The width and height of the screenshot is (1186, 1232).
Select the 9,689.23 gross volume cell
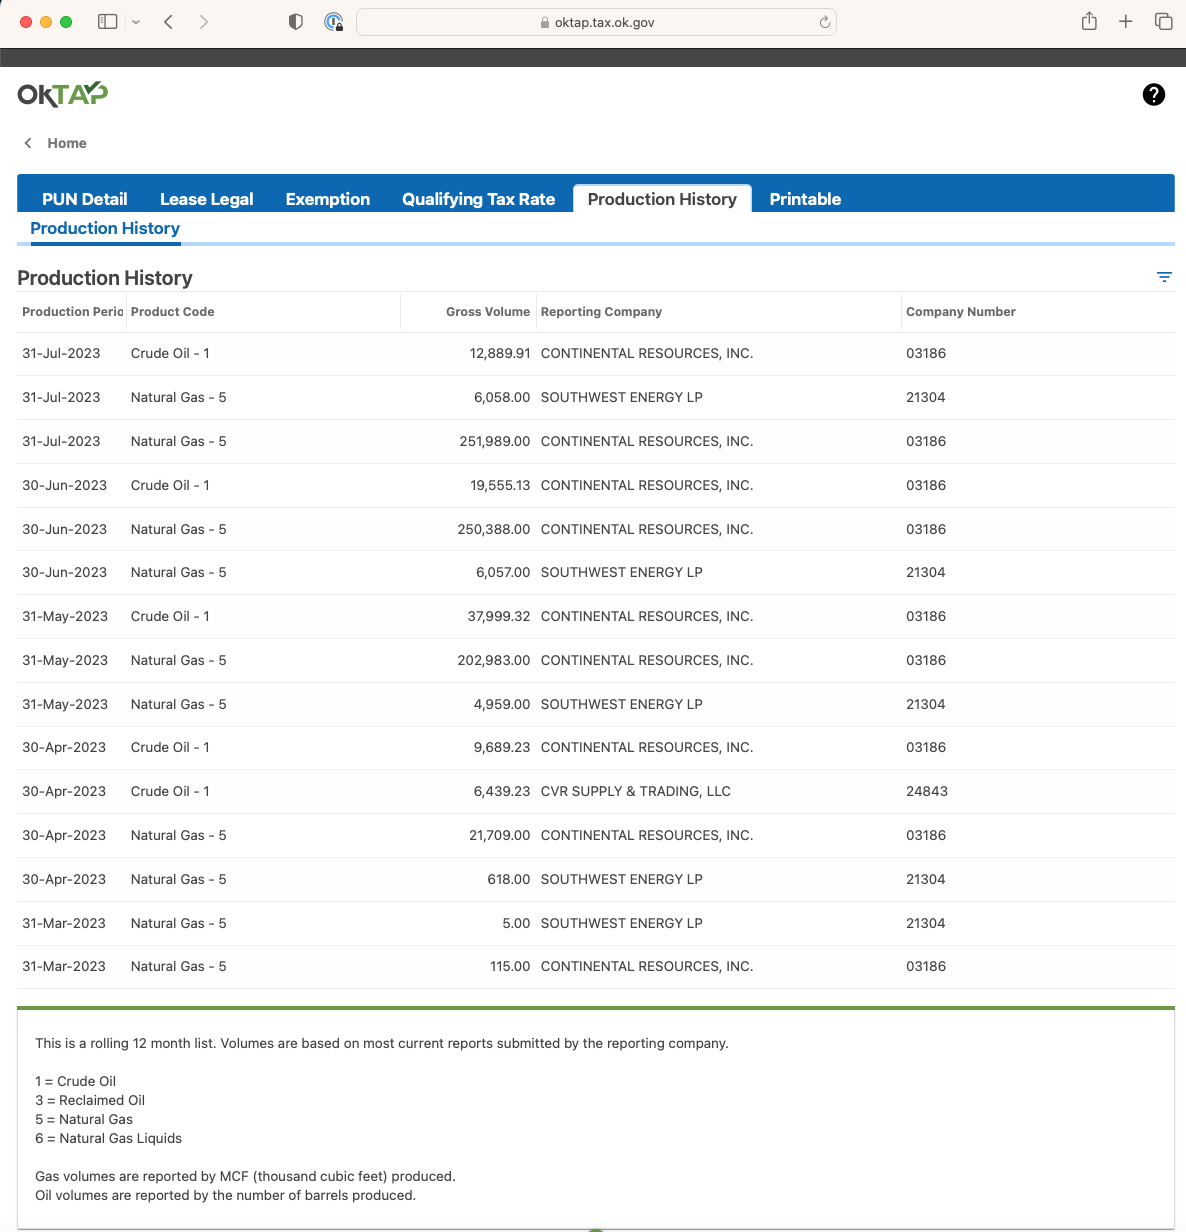click(502, 747)
